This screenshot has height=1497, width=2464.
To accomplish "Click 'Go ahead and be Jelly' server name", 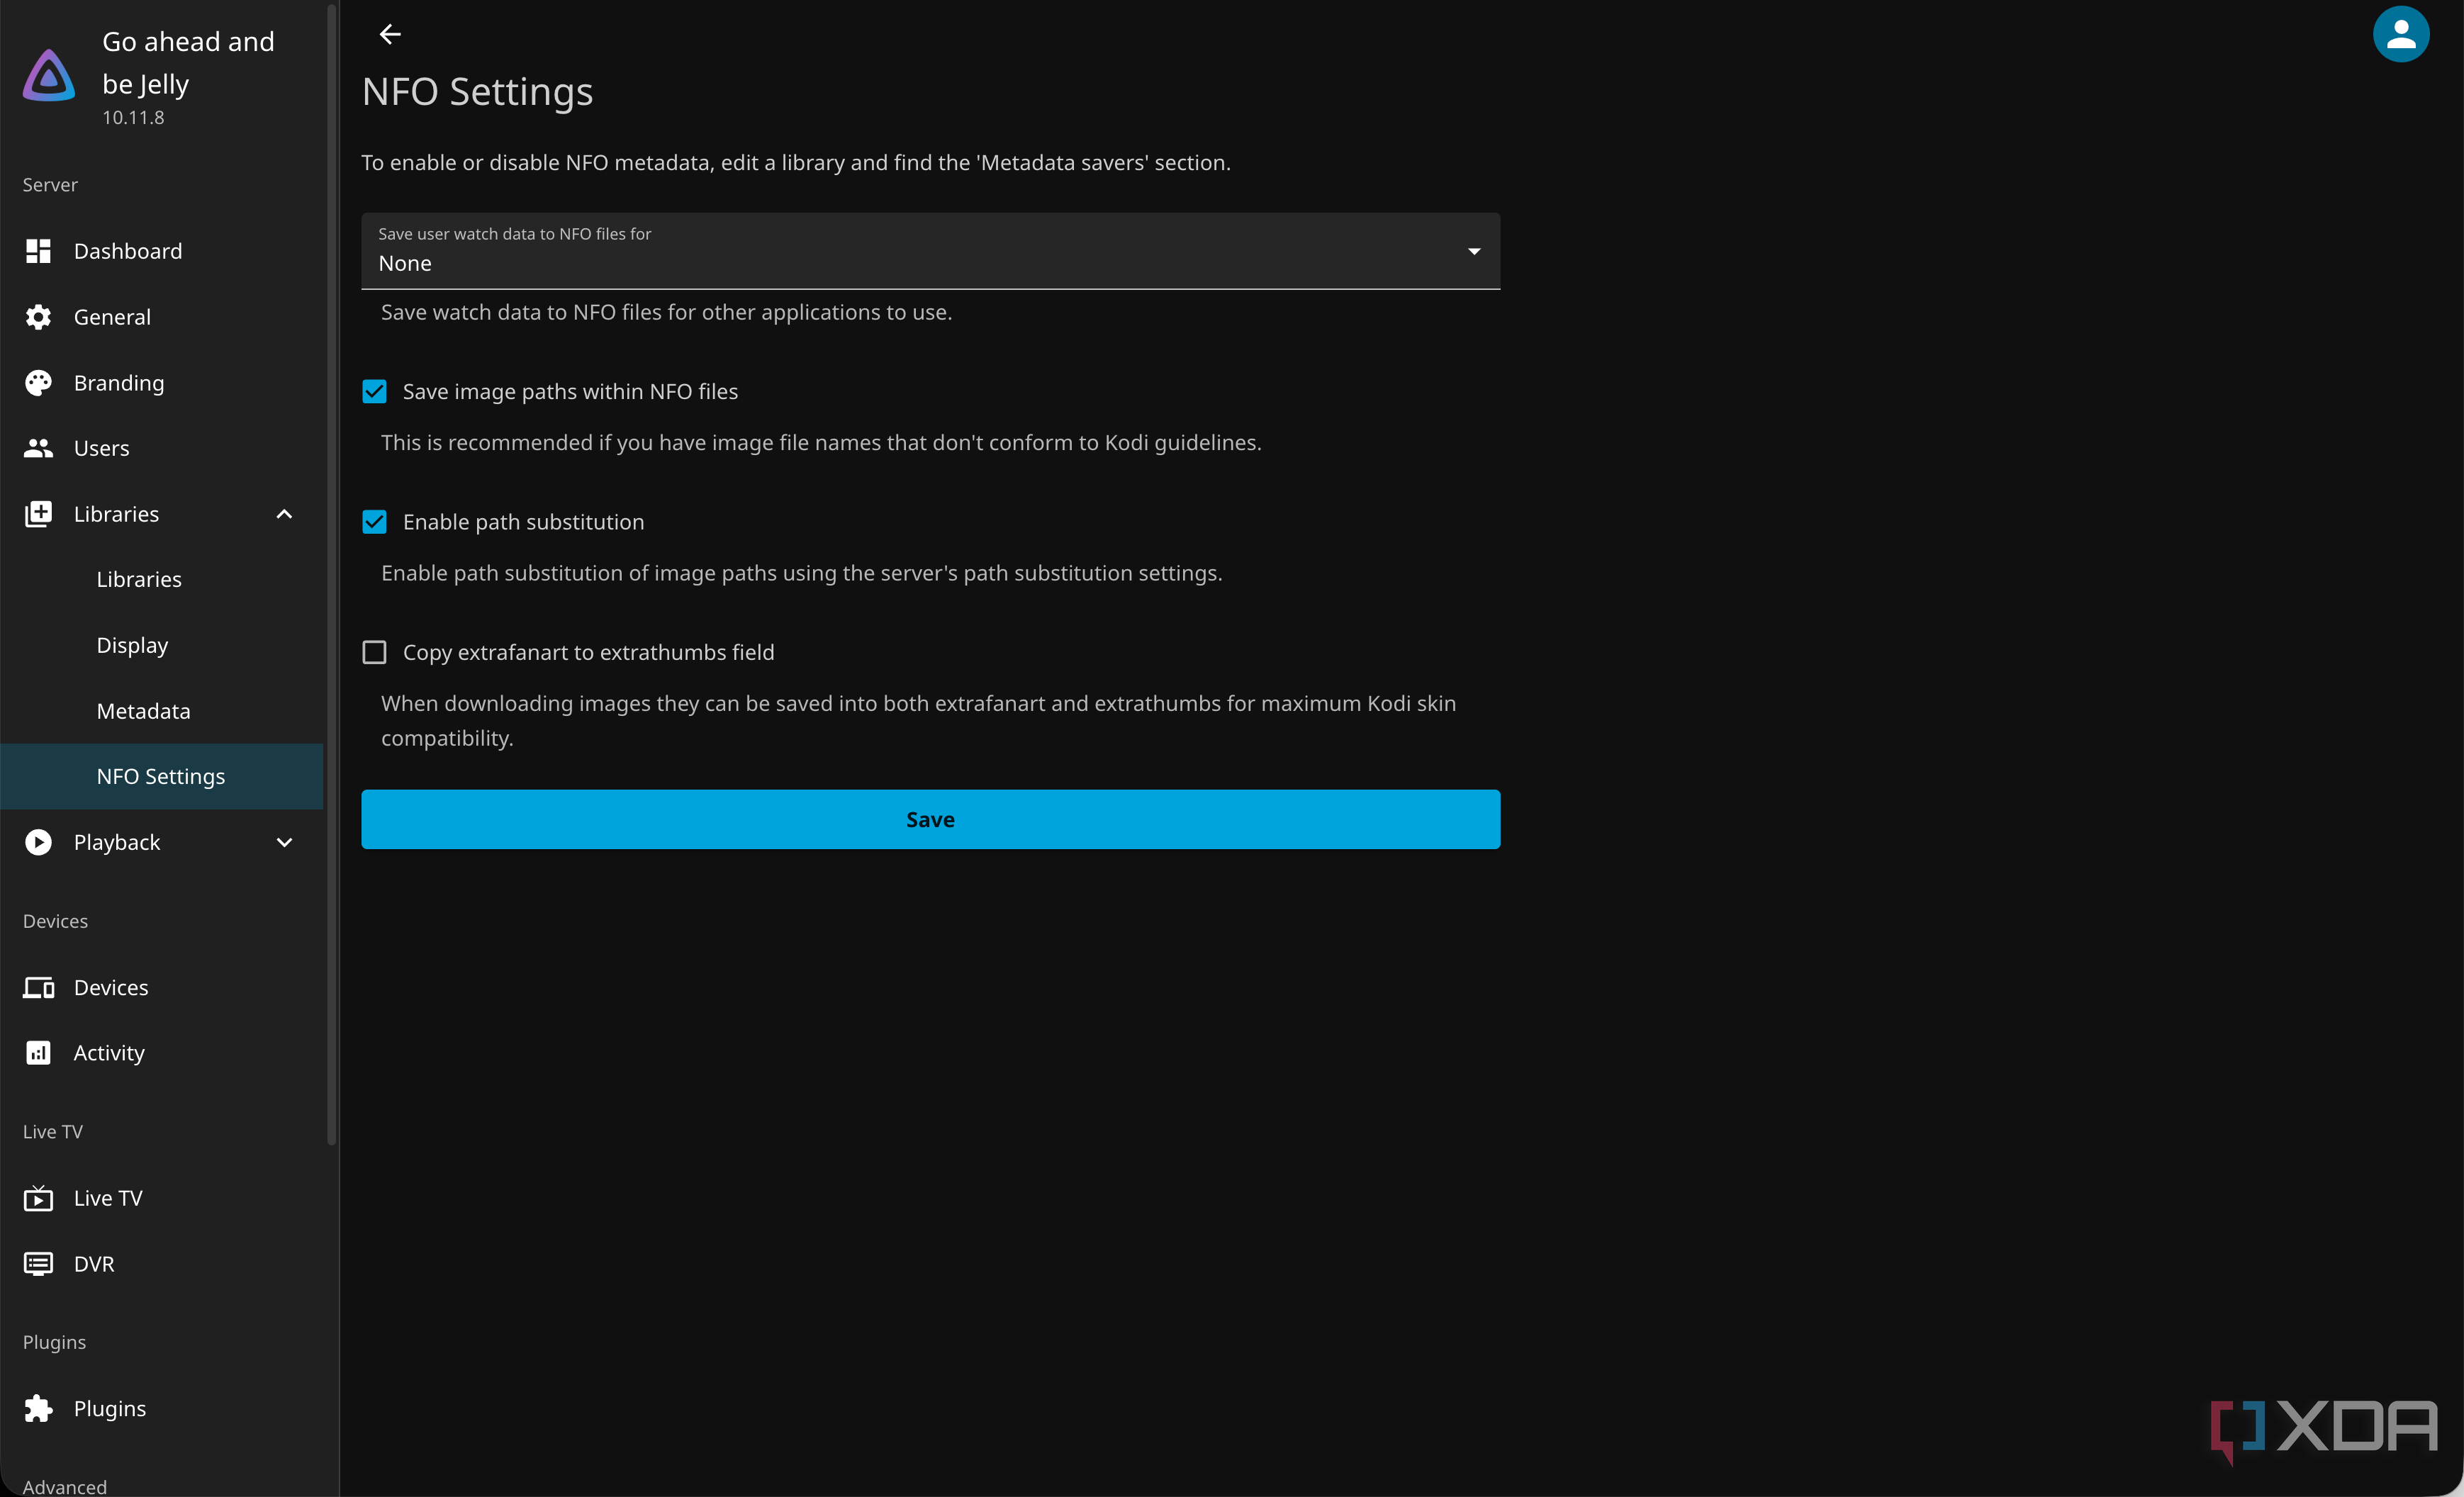I will point(188,63).
